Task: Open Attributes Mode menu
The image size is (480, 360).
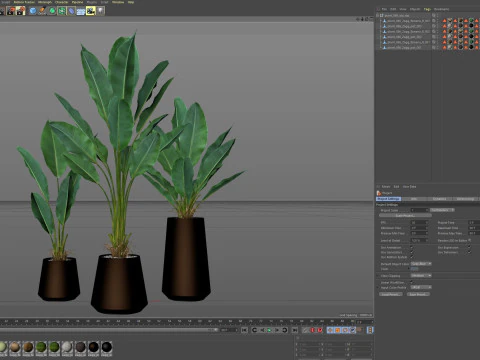Action: (x=386, y=187)
